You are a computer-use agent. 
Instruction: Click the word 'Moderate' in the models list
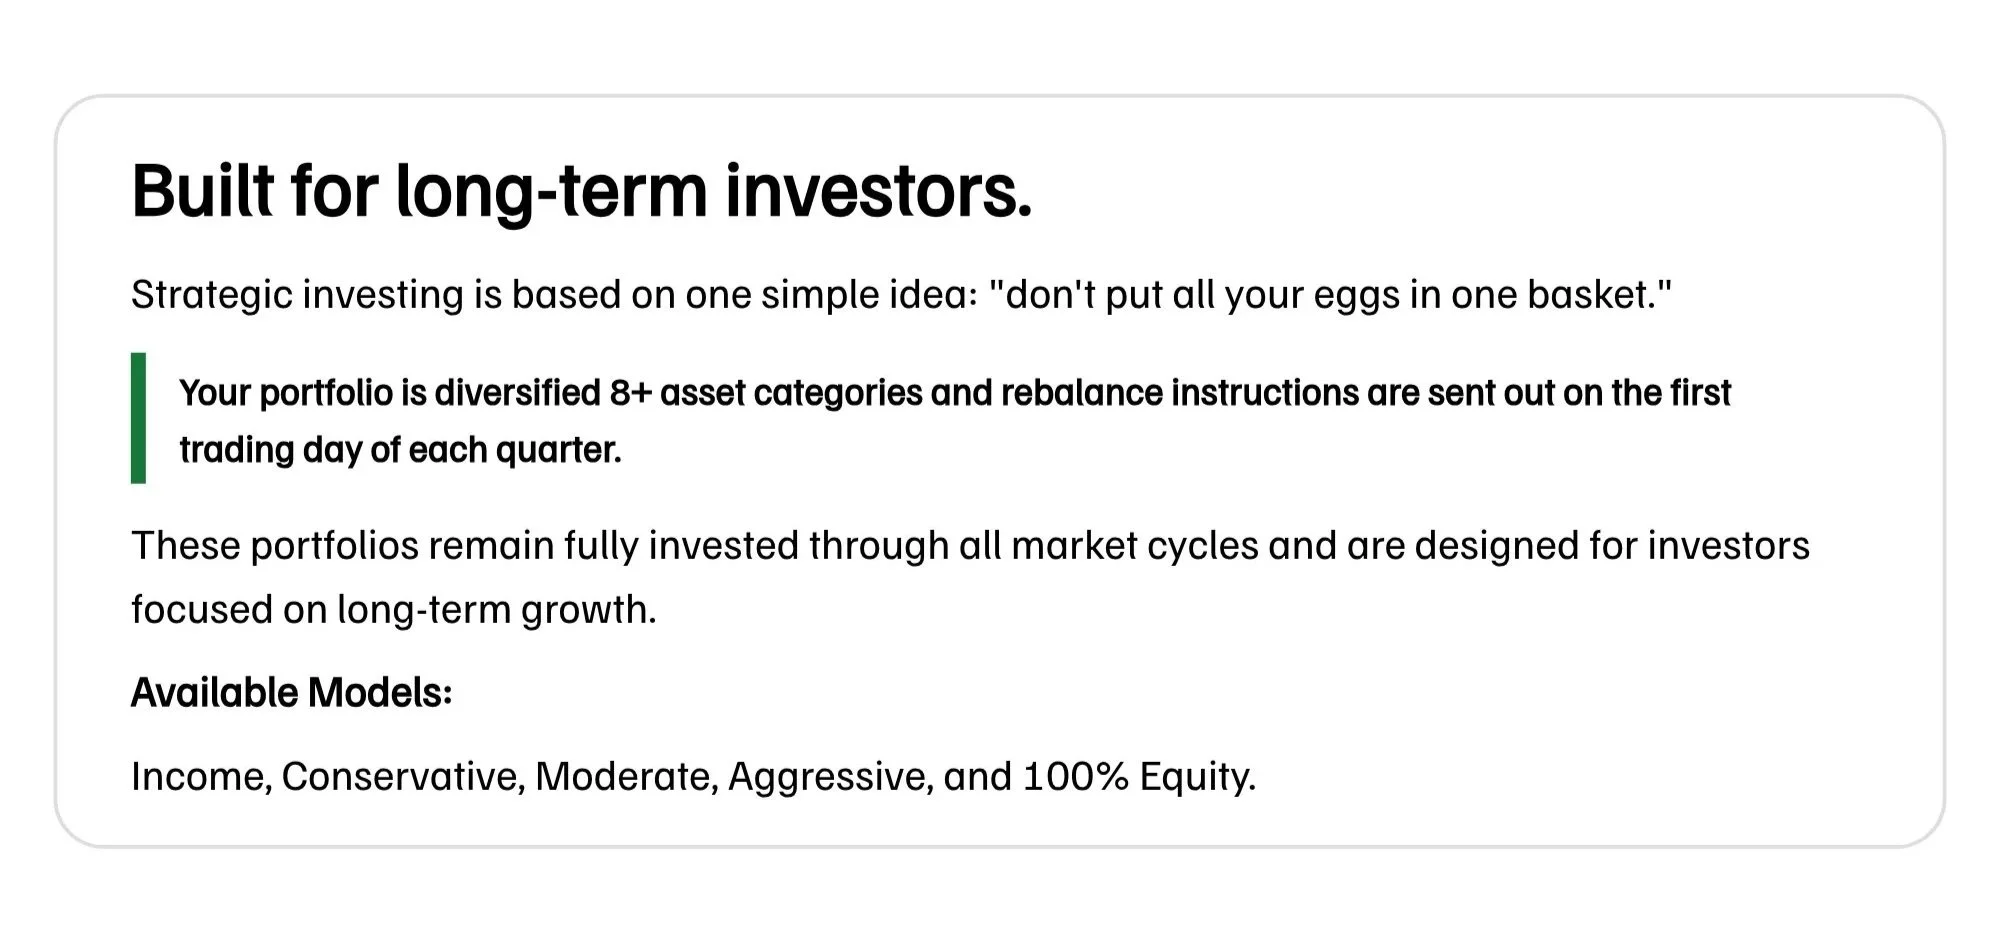pyautogui.click(x=623, y=777)
